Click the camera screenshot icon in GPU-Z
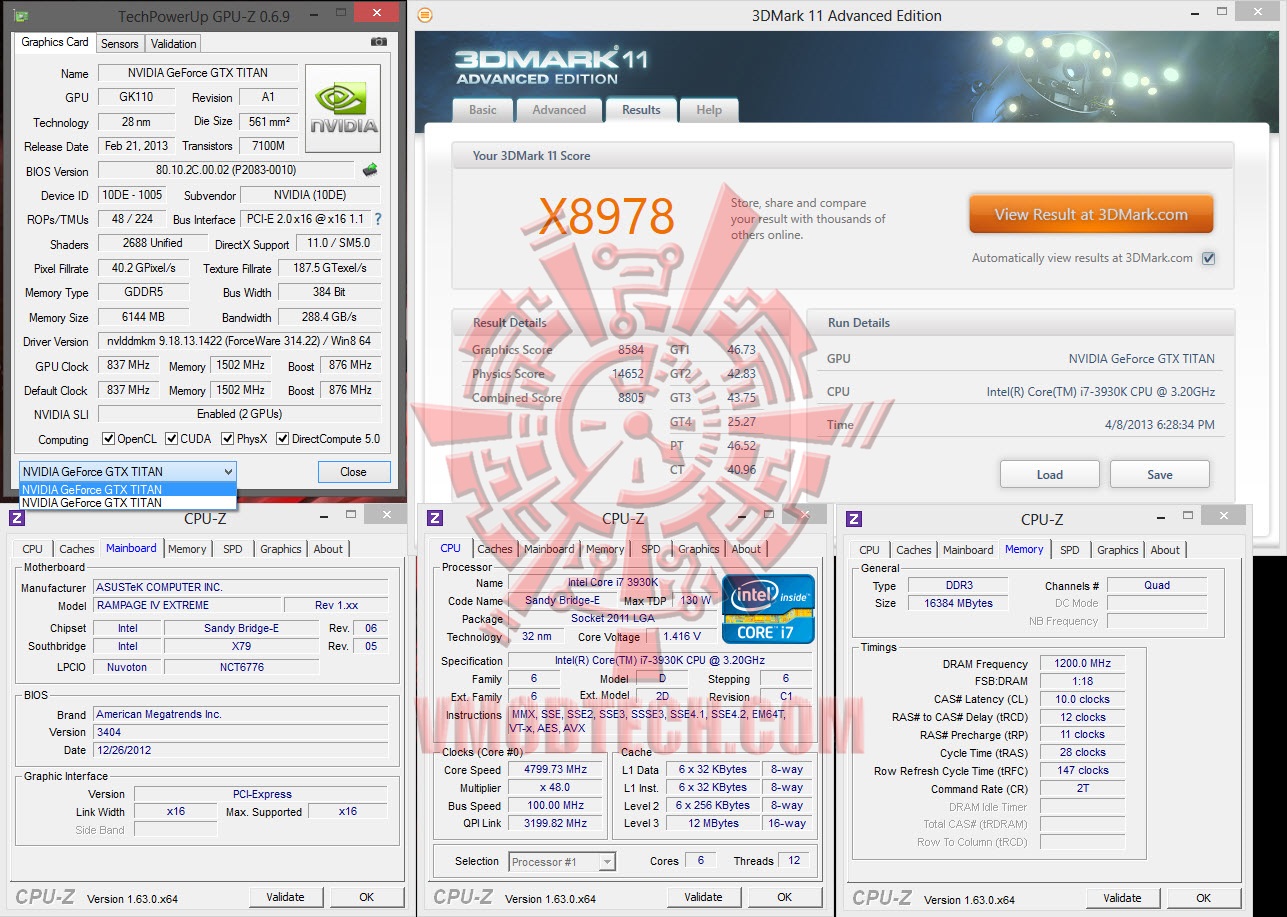Image resolution: width=1287 pixels, height=917 pixels. point(379,42)
